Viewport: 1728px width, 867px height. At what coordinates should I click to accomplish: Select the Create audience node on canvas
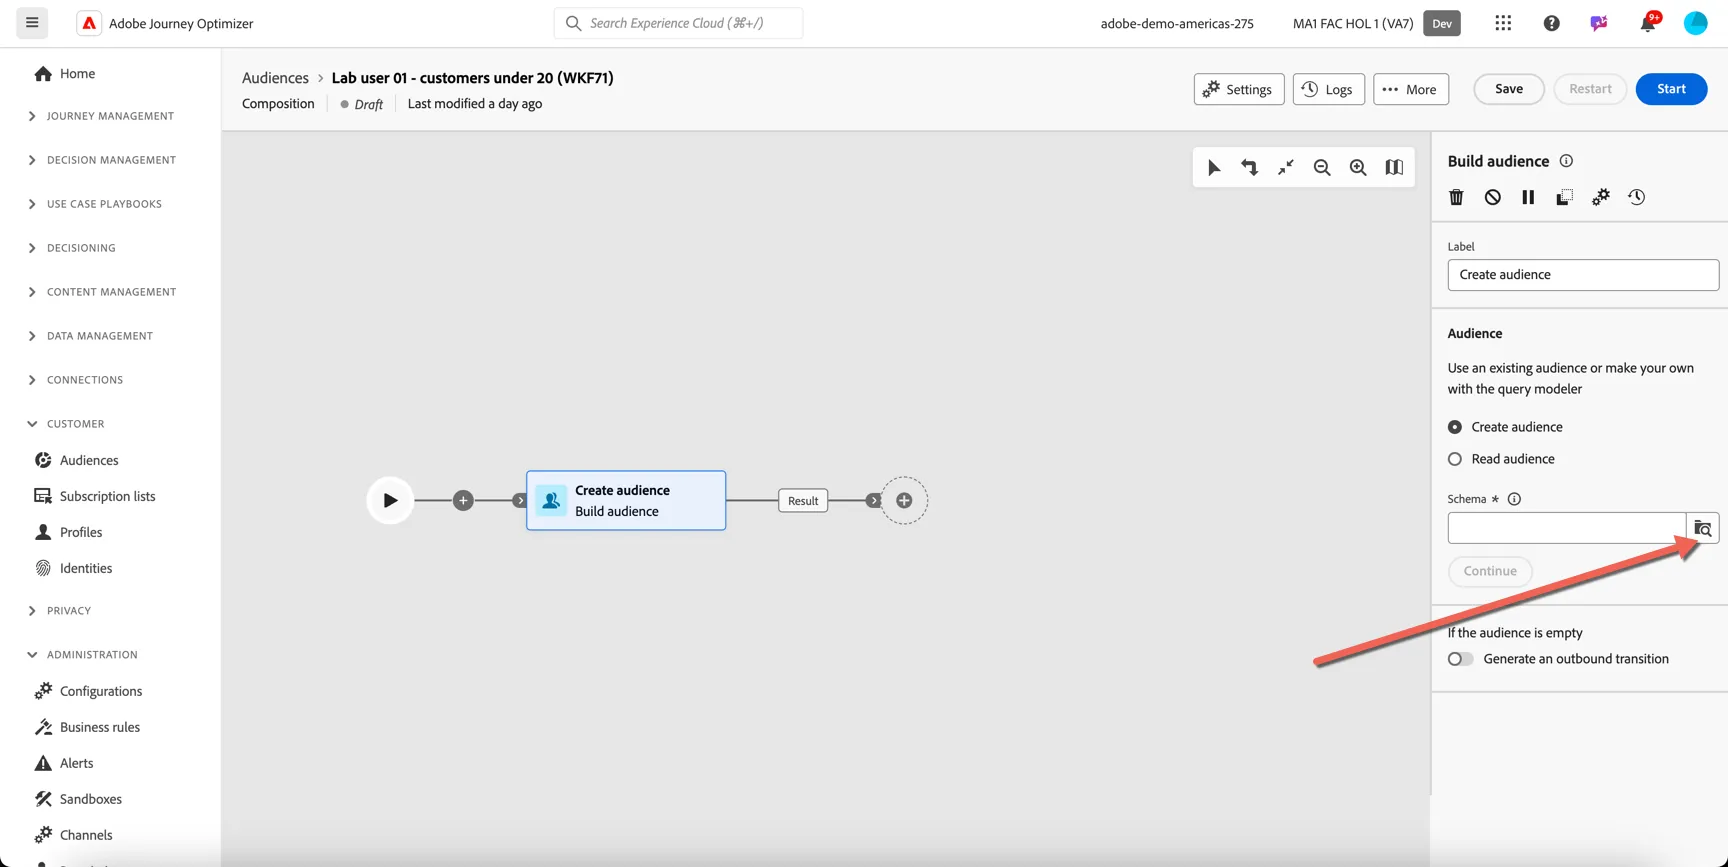[626, 500]
